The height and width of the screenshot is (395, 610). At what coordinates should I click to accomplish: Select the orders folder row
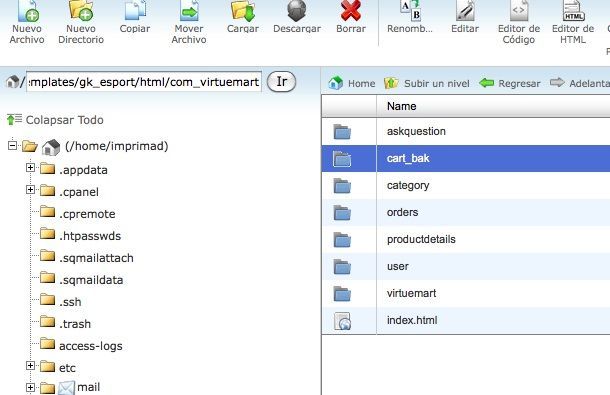pos(466,212)
